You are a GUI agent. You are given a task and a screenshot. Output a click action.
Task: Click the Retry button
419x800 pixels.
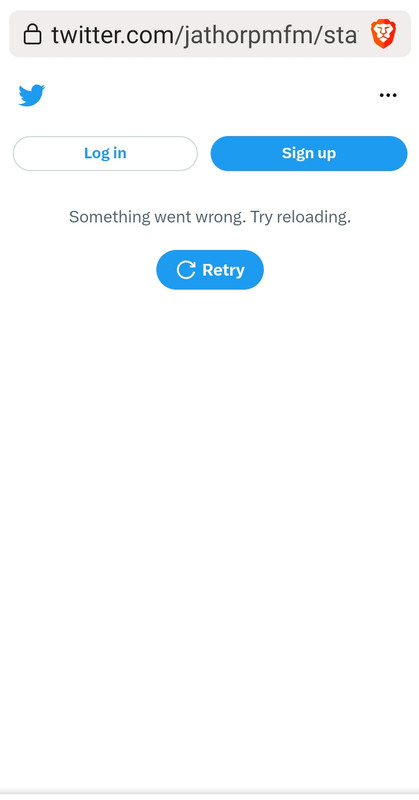click(210, 270)
